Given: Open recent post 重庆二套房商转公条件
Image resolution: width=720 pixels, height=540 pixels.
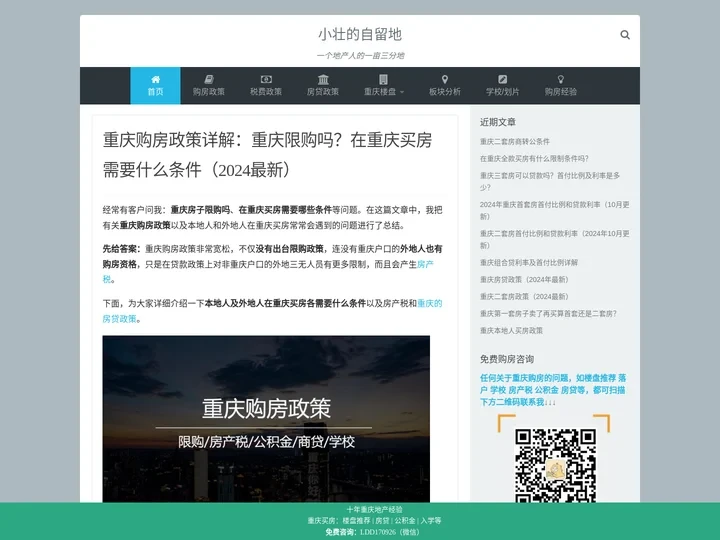Looking at the screenshot, I should pyautogui.click(x=514, y=141).
